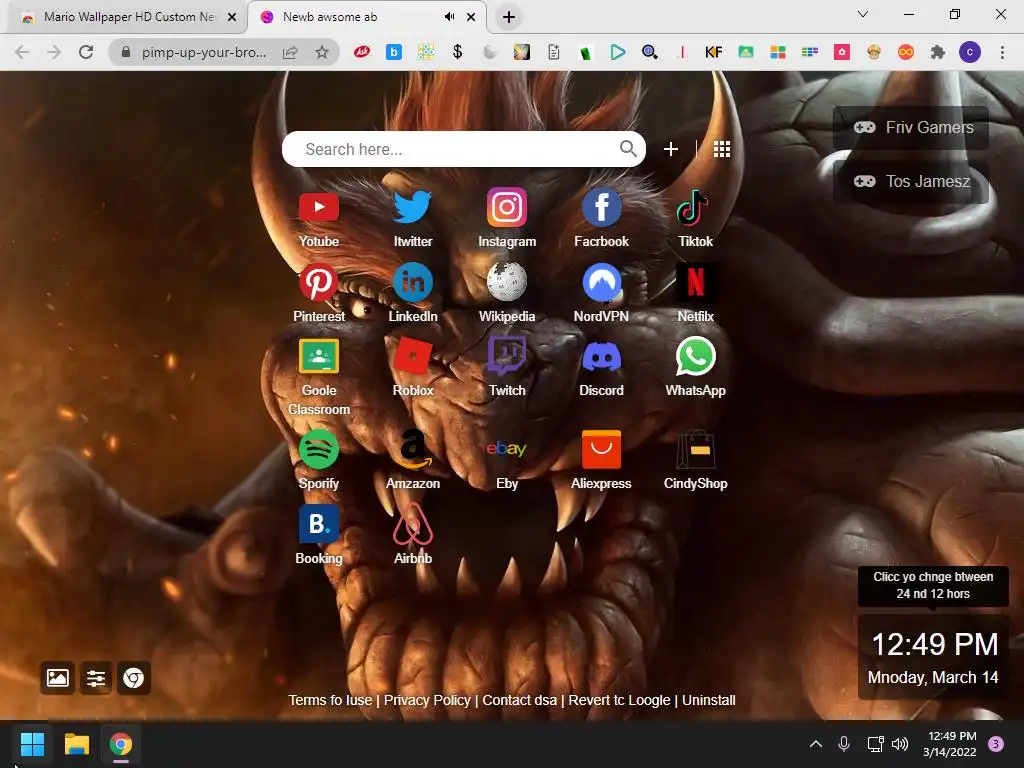Launch the Instagram shortcut
Viewport: 1024px width, 768px height.
(507, 207)
